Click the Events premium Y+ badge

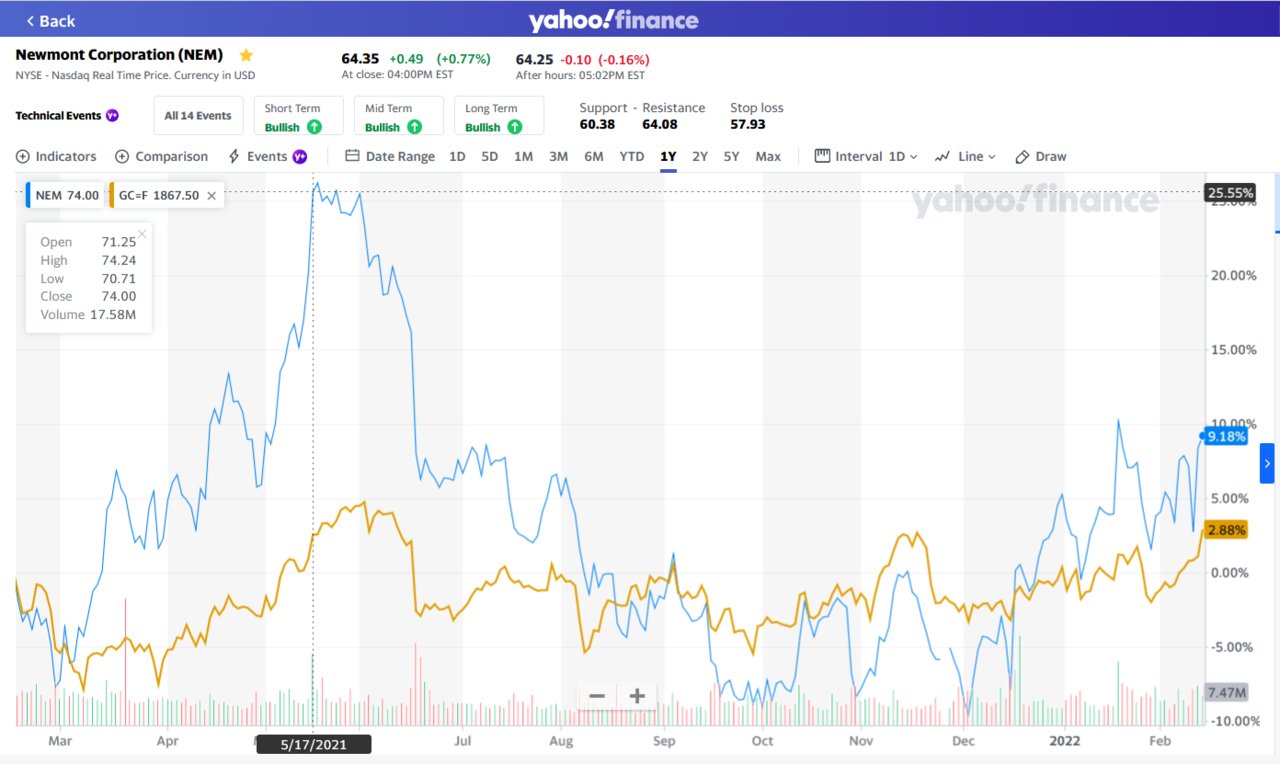(299, 157)
